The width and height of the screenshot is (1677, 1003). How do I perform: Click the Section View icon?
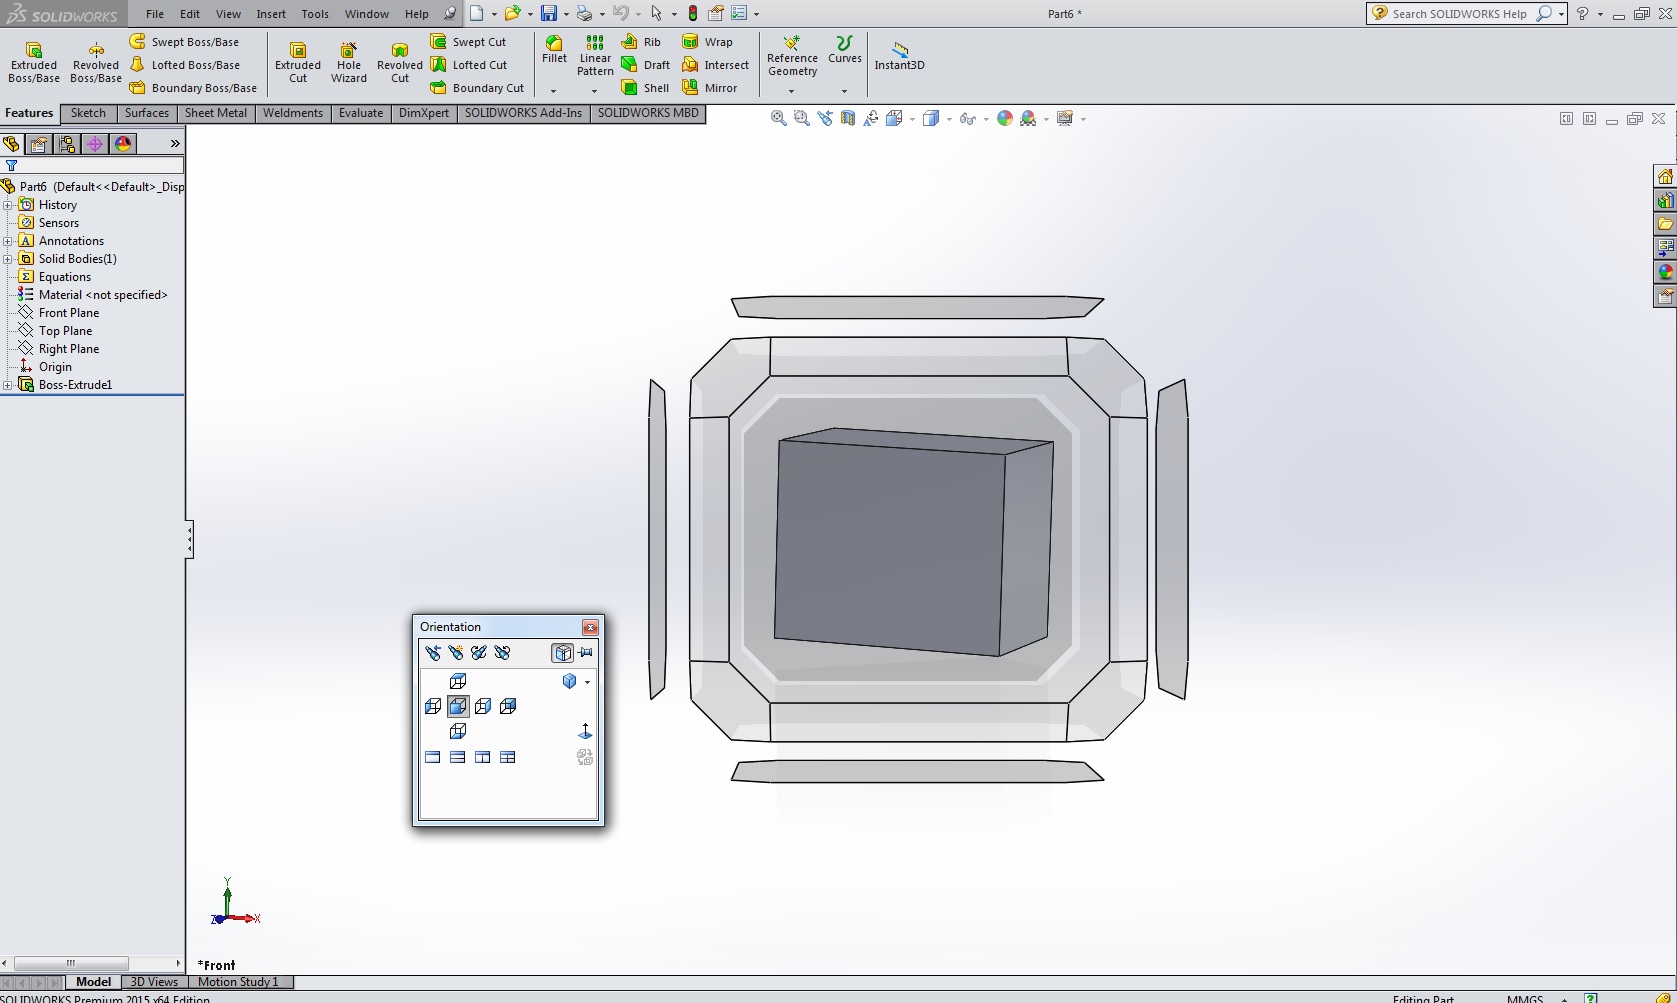(x=848, y=118)
